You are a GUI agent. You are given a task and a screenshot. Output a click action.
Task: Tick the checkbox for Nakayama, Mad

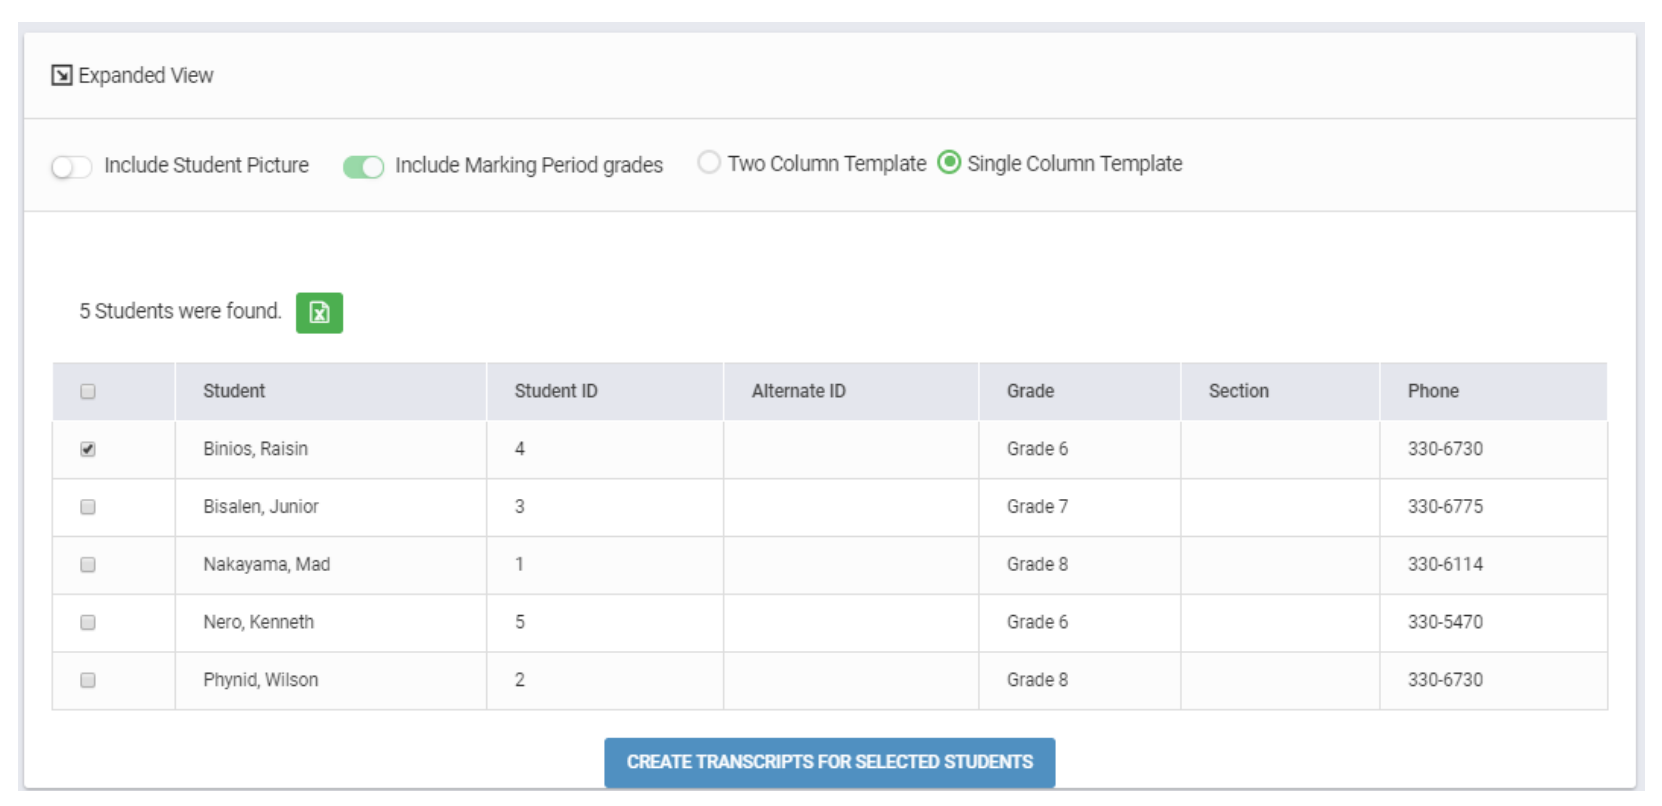(x=88, y=565)
